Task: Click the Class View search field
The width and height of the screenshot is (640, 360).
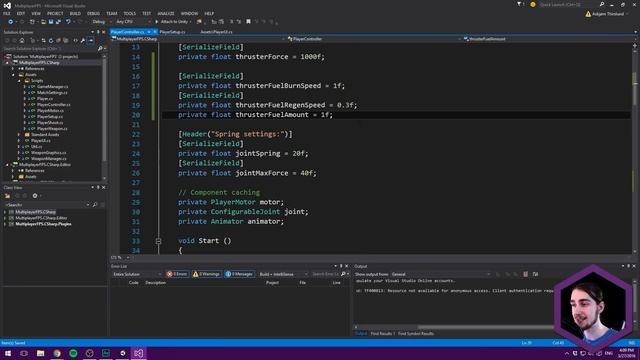Action: [46, 204]
